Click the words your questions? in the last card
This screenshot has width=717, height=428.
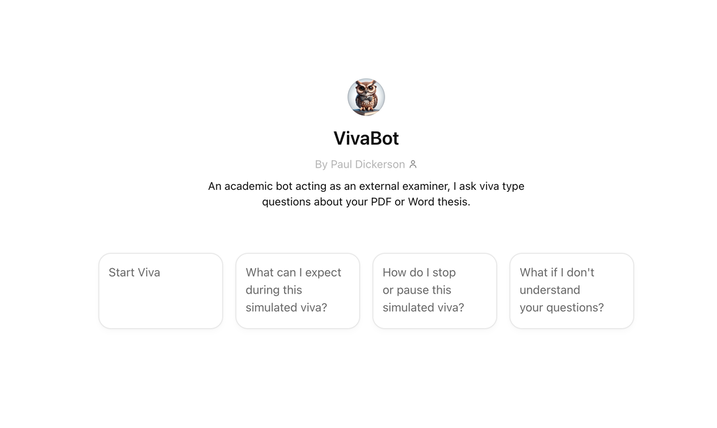tap(562, 308)
